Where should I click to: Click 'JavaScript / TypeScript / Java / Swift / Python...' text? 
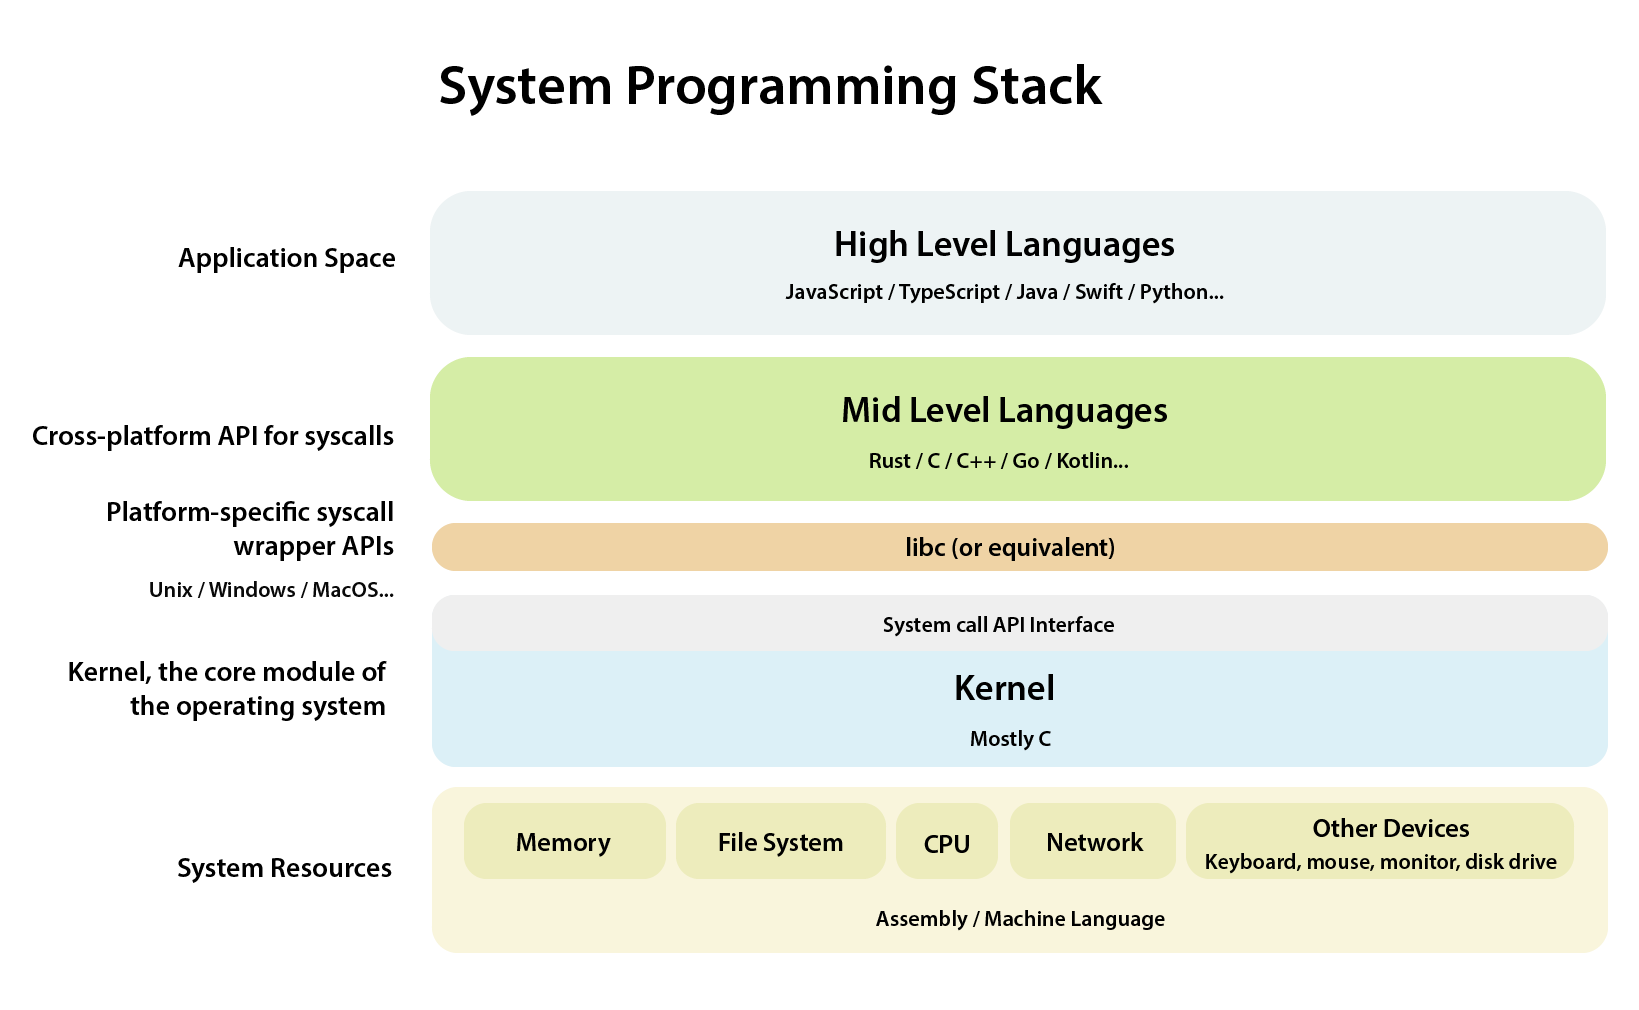[x=1004, y=292]
